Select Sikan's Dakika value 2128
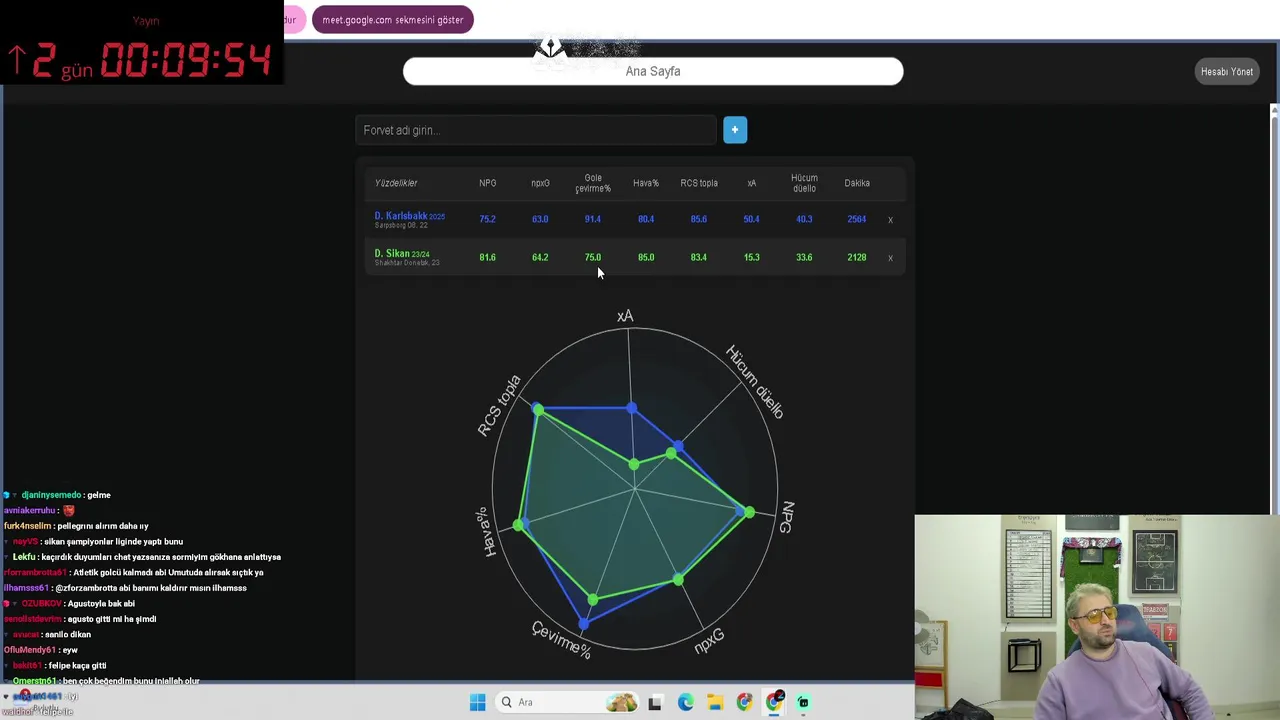This screenshot has height=720, width=1280. tap(857, 257)
